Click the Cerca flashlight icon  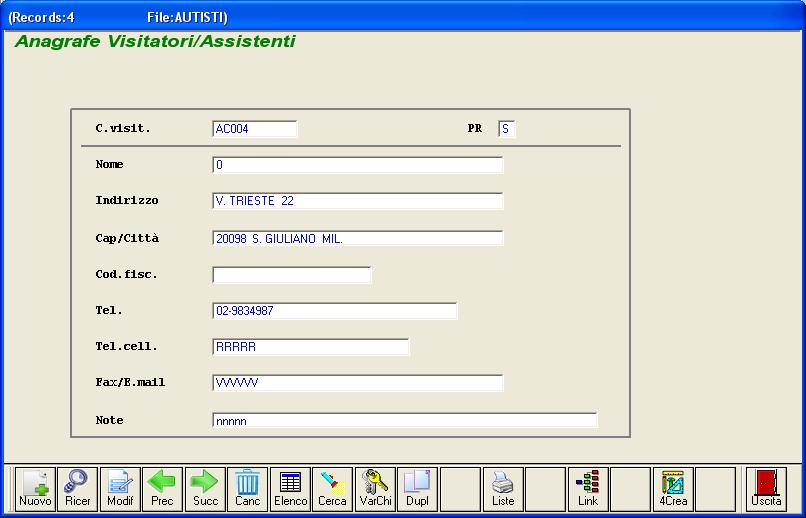[332, 489]
